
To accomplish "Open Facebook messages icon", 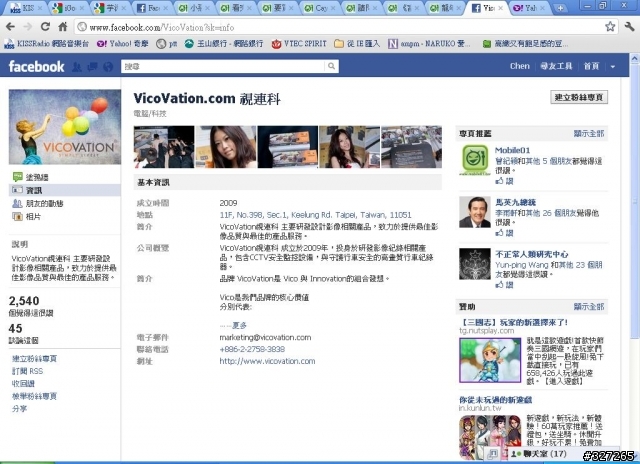I will 92,67.
